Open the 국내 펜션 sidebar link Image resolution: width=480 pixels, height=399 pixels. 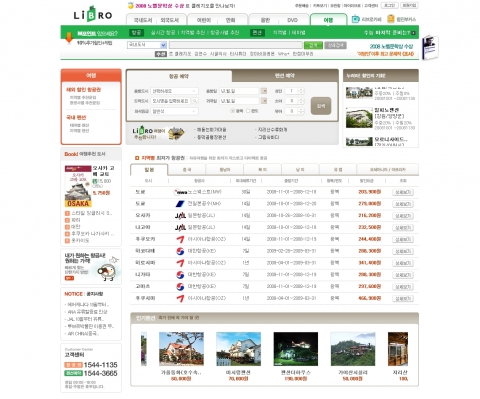tap(76, 117)
